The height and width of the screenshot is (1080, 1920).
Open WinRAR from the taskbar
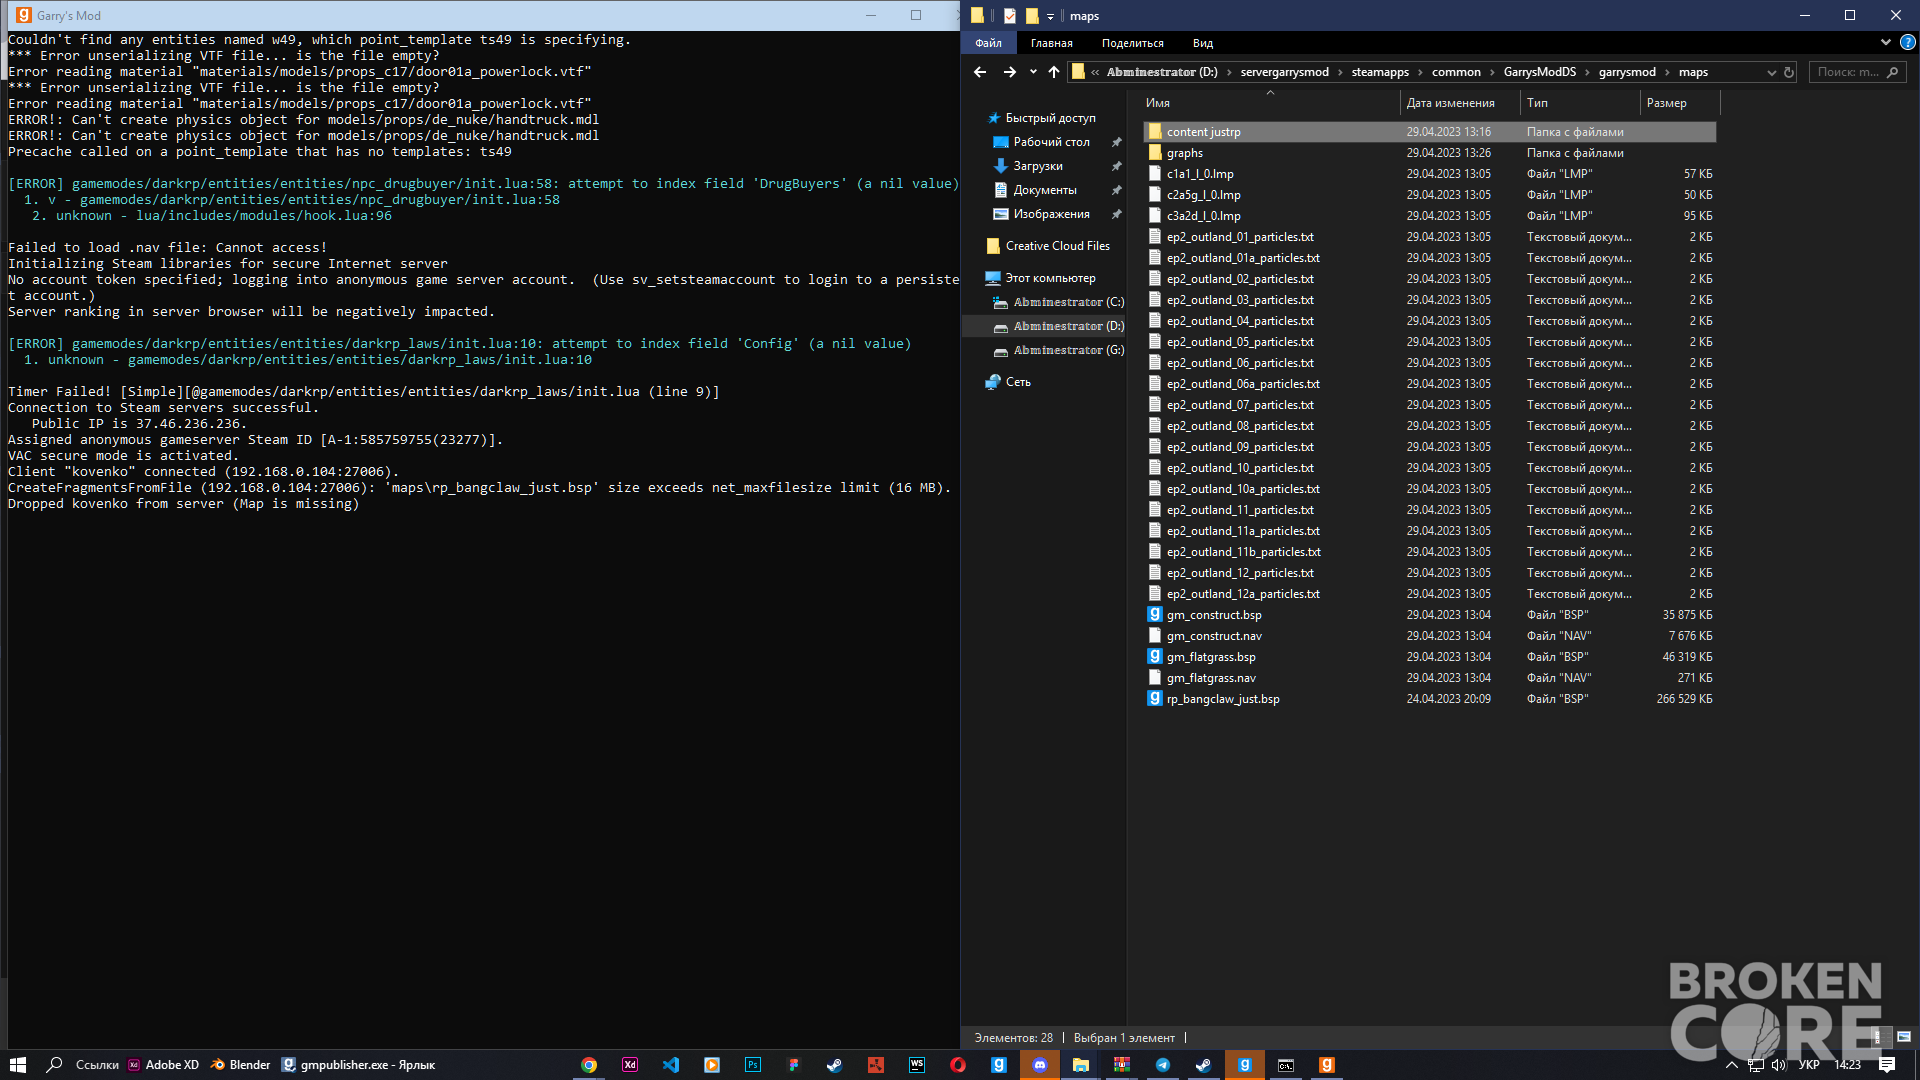1122,1065
